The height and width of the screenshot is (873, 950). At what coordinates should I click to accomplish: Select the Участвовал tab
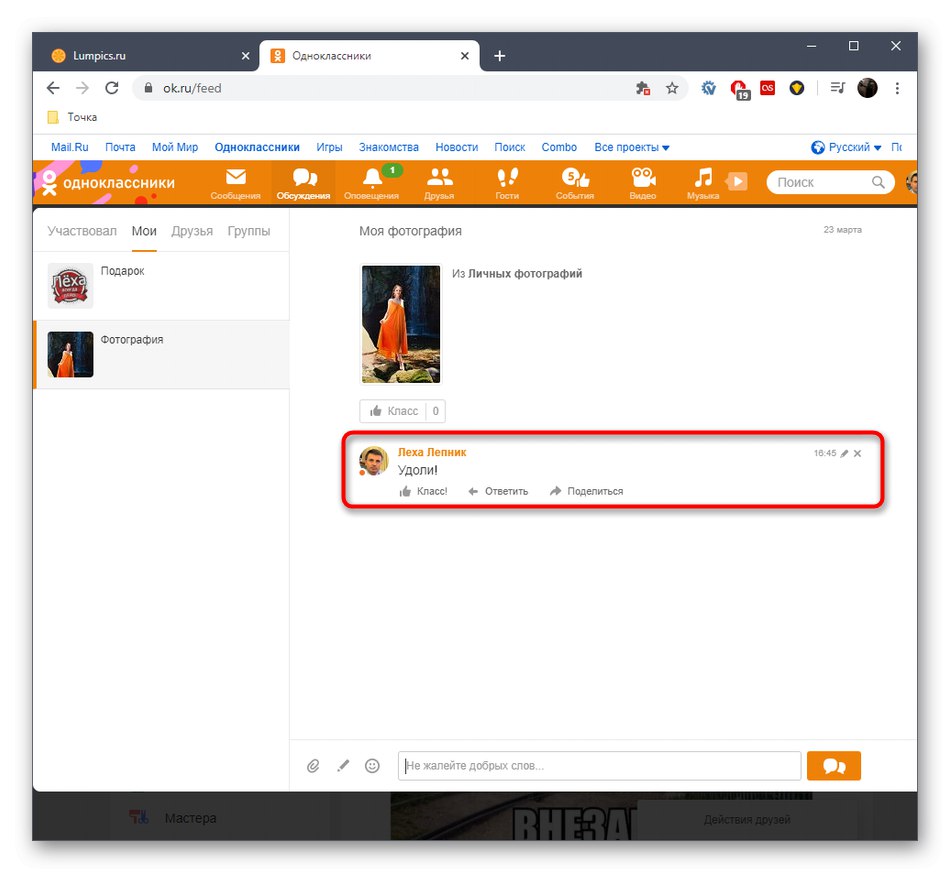(x=81, y=230)
